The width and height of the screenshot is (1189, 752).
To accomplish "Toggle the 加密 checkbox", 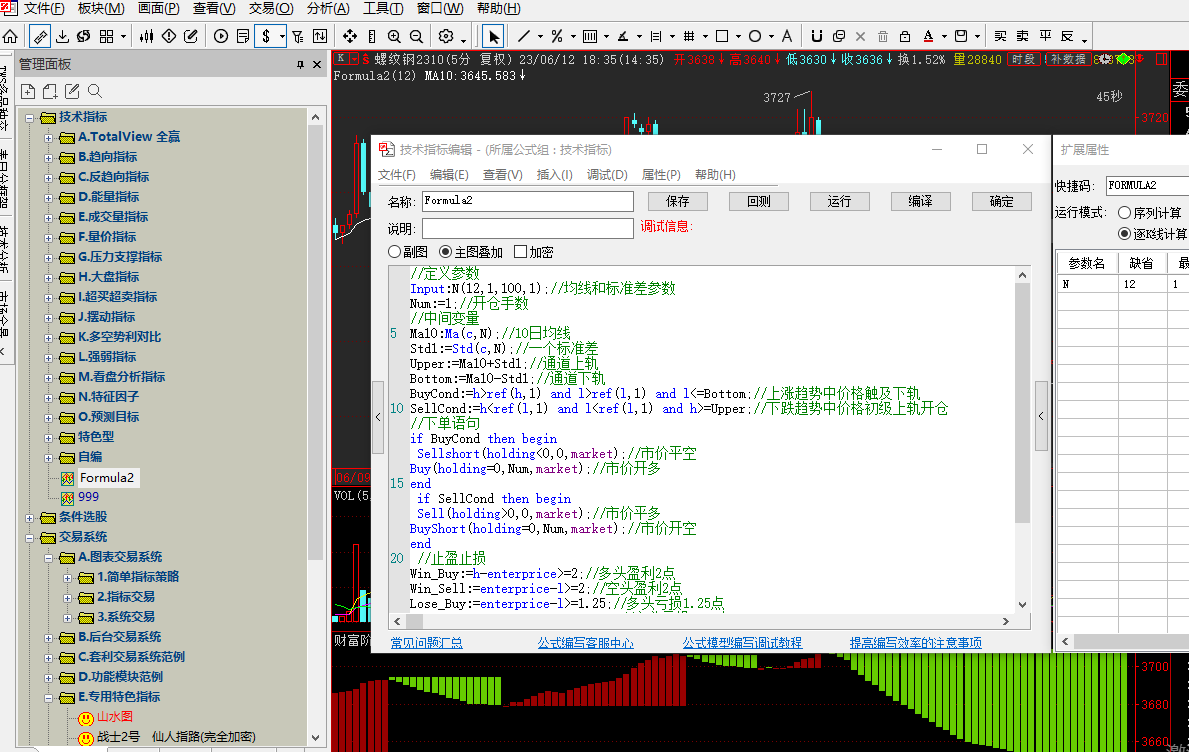I will [520, 252].
